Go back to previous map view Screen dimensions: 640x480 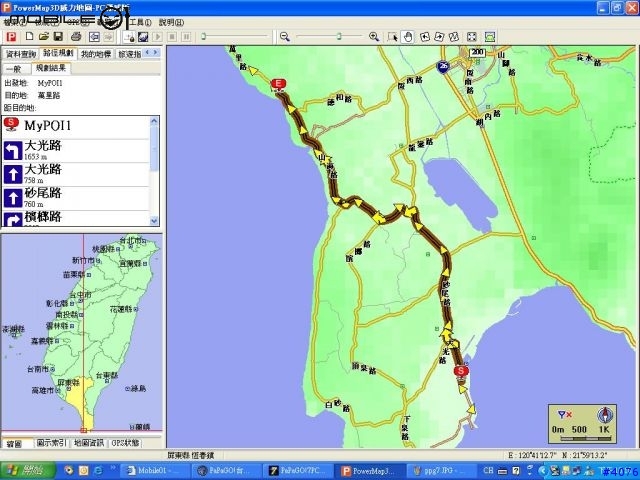tap(94, 37)
